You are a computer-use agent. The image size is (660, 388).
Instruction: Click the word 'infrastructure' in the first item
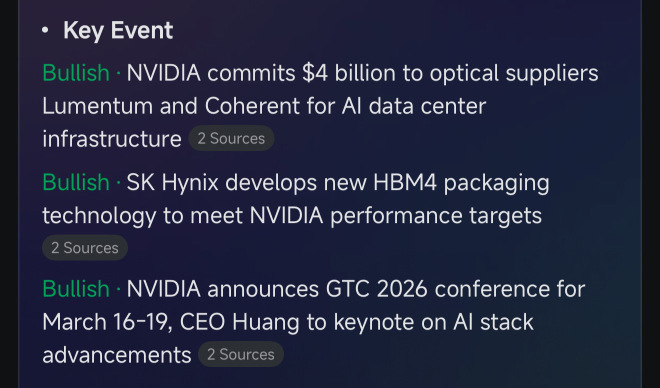(112, 138)
